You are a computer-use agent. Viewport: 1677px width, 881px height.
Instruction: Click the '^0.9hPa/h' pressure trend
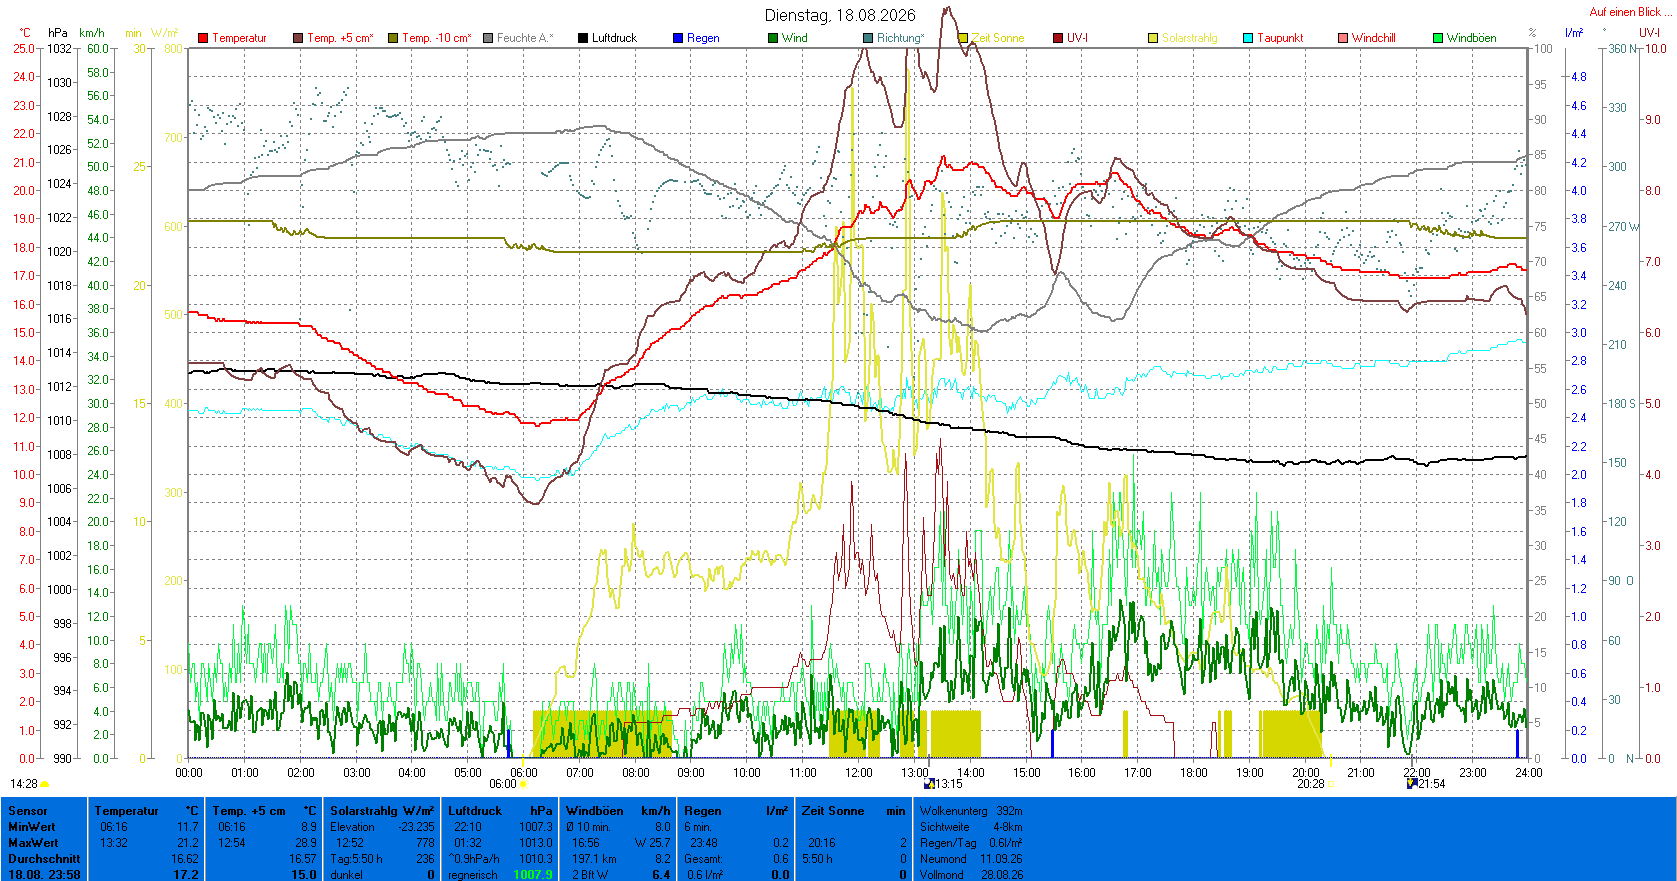click(474, 859)
